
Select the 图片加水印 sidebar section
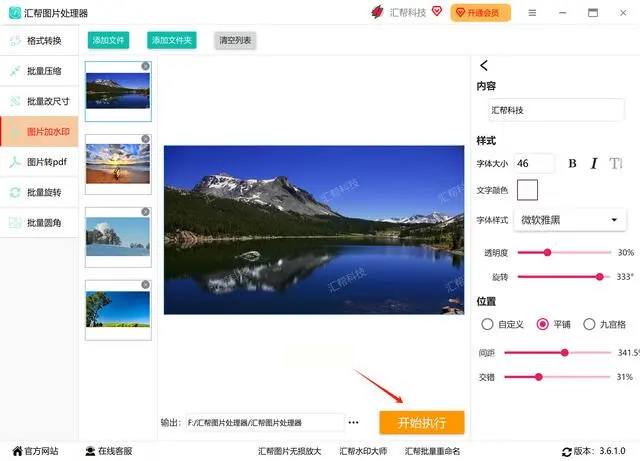click(x=39, y=131)
